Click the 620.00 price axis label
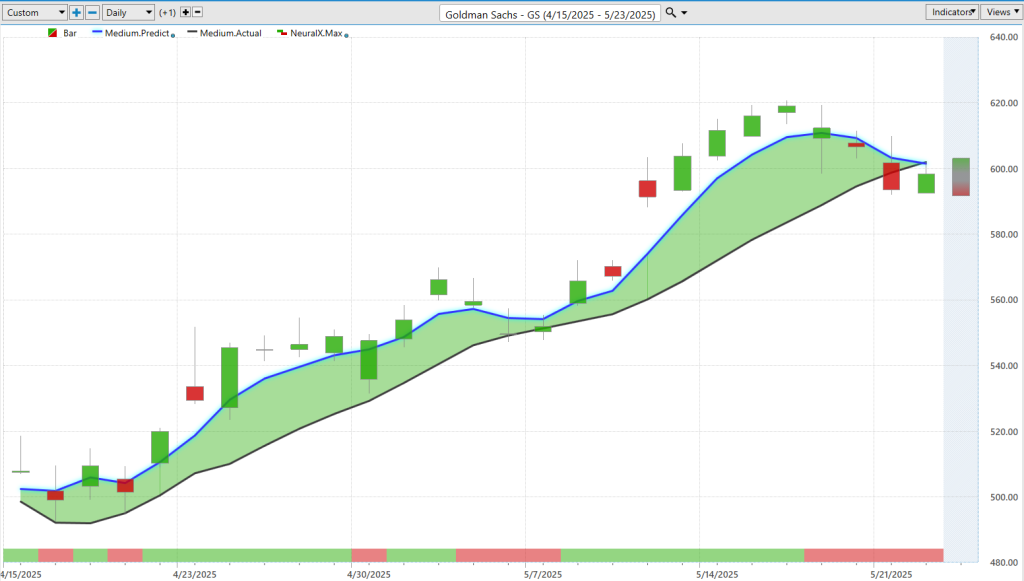 (x=1003, y=103)
